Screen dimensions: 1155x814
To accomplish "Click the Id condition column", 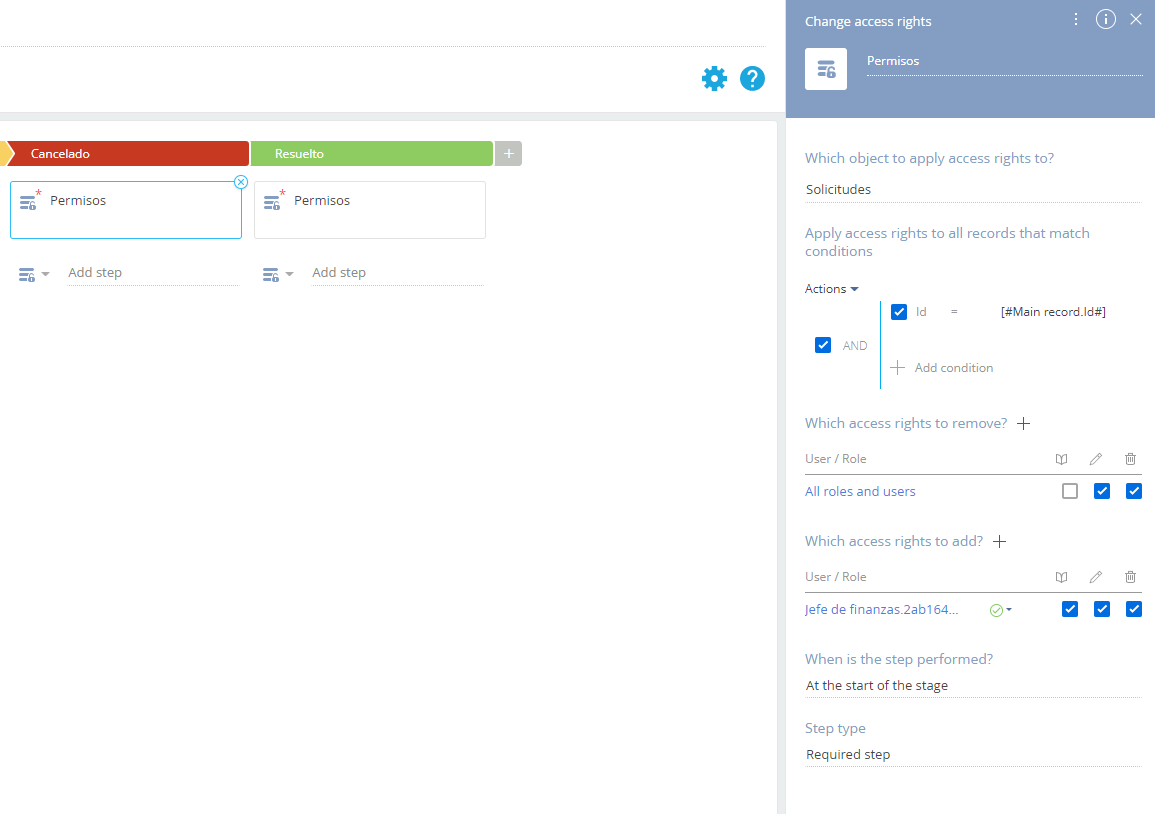I will [x=921, y=312].
